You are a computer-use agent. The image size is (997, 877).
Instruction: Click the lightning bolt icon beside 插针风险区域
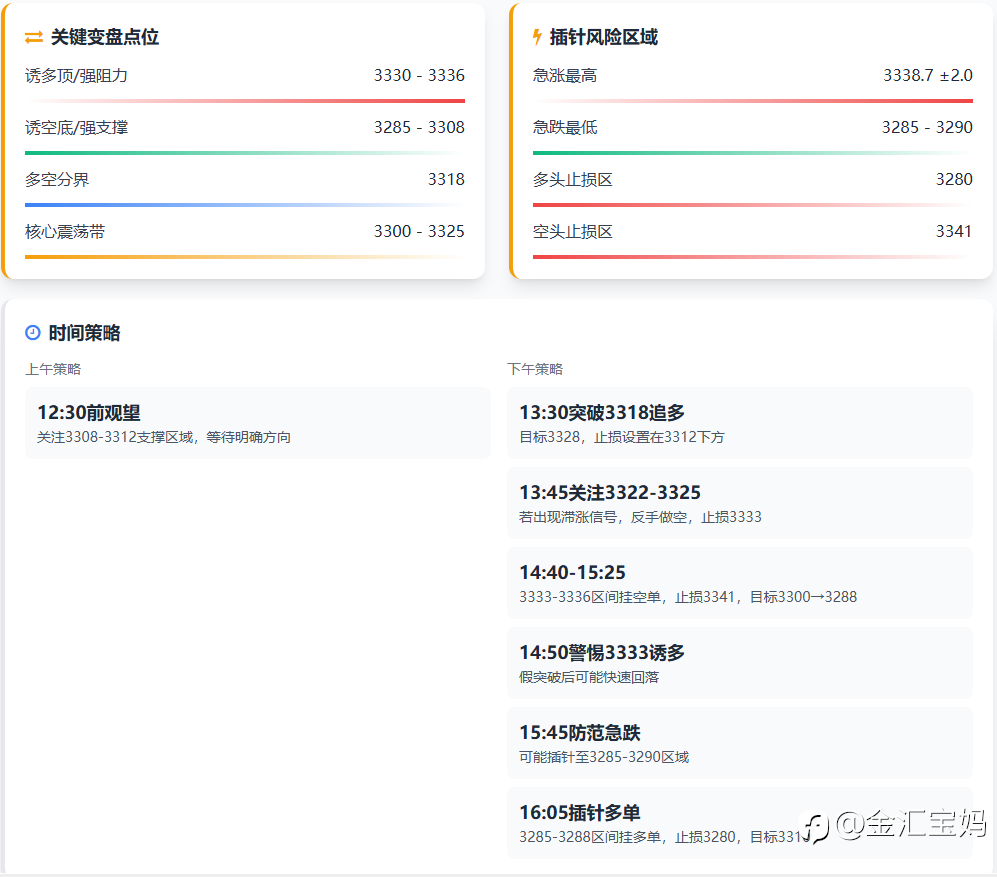tap(537, 38)
